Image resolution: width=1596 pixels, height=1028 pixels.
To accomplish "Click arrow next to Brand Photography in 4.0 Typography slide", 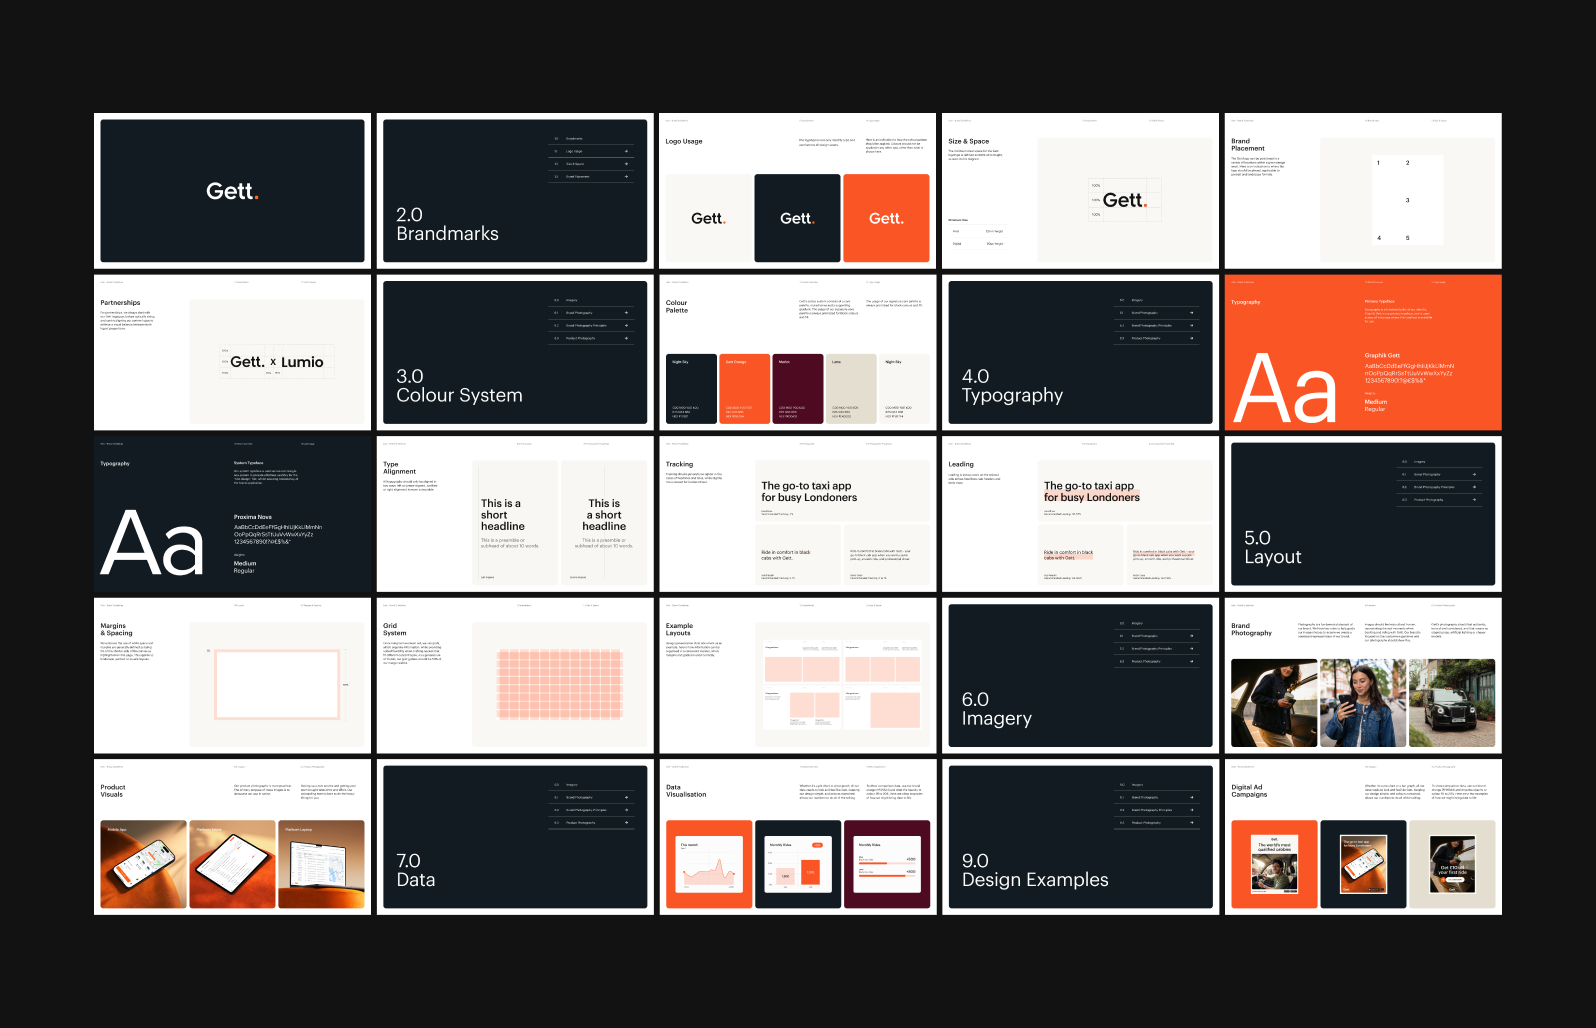I will click(x=1192, y=313).
